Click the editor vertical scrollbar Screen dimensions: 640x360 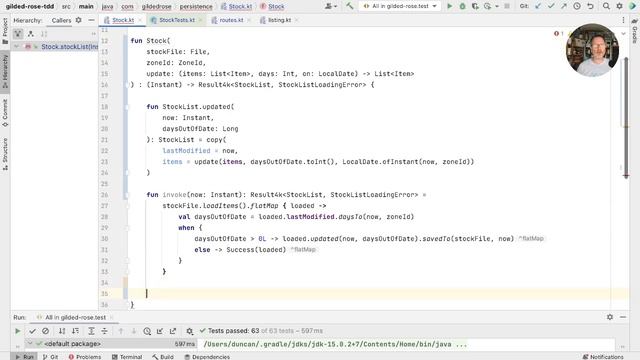point(626,118)
